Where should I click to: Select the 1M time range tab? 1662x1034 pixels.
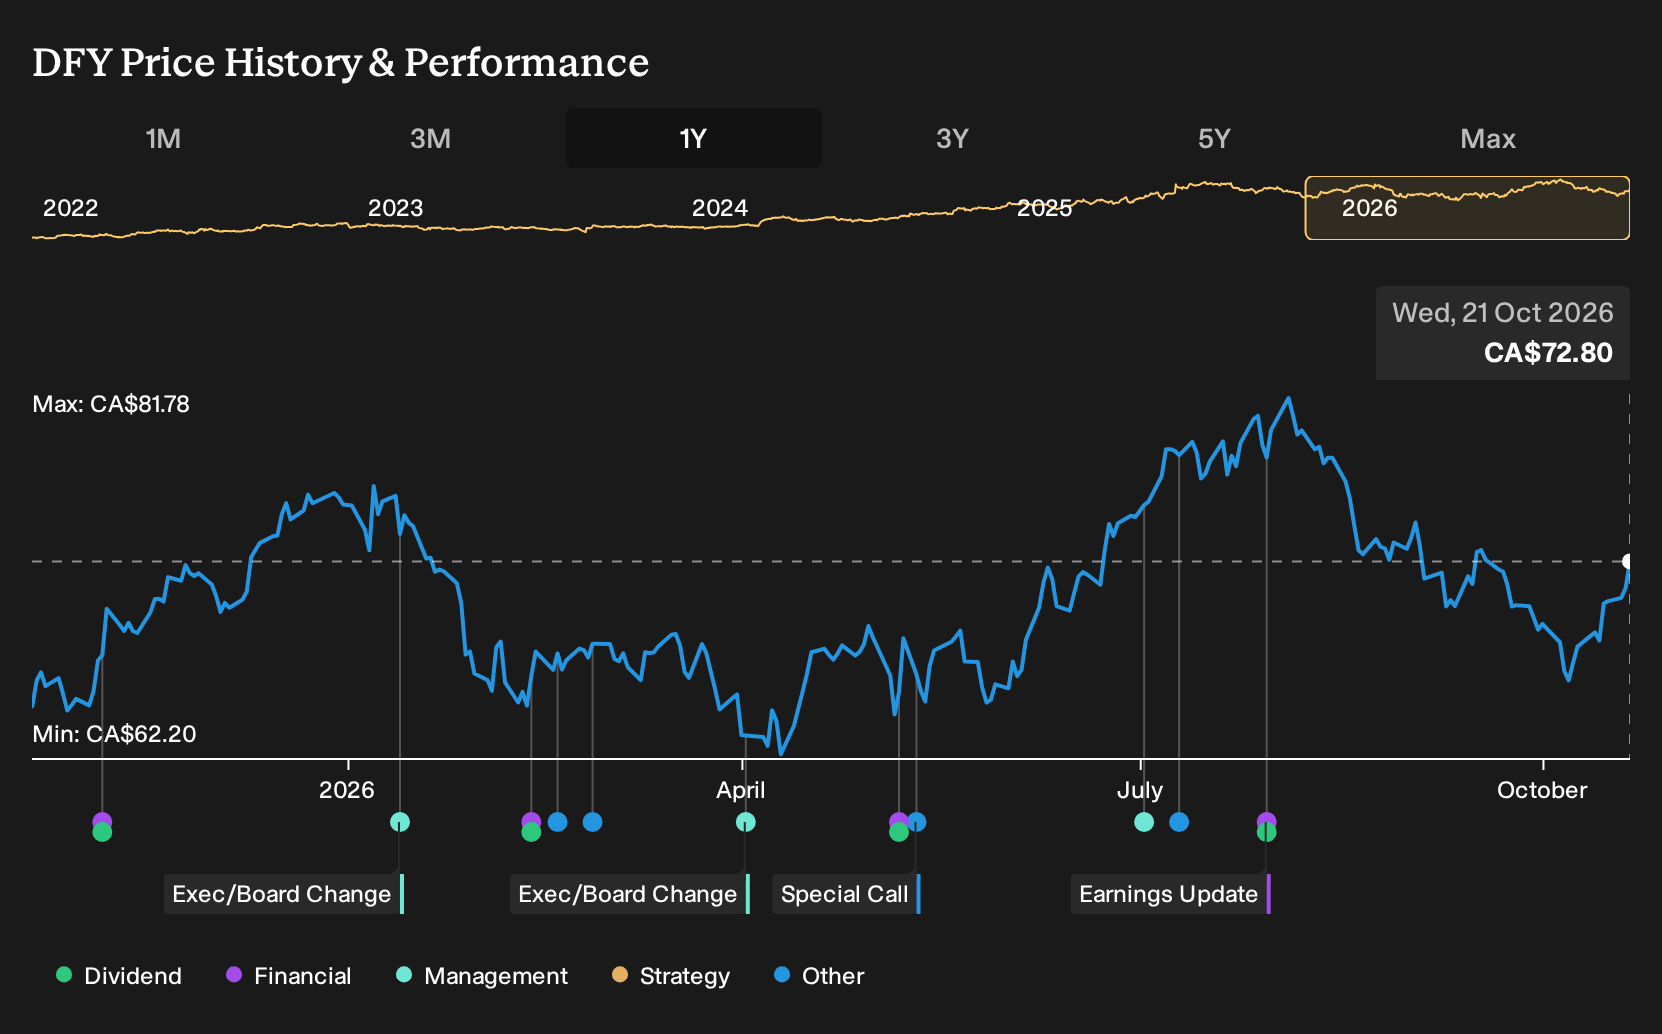(163, 138)
